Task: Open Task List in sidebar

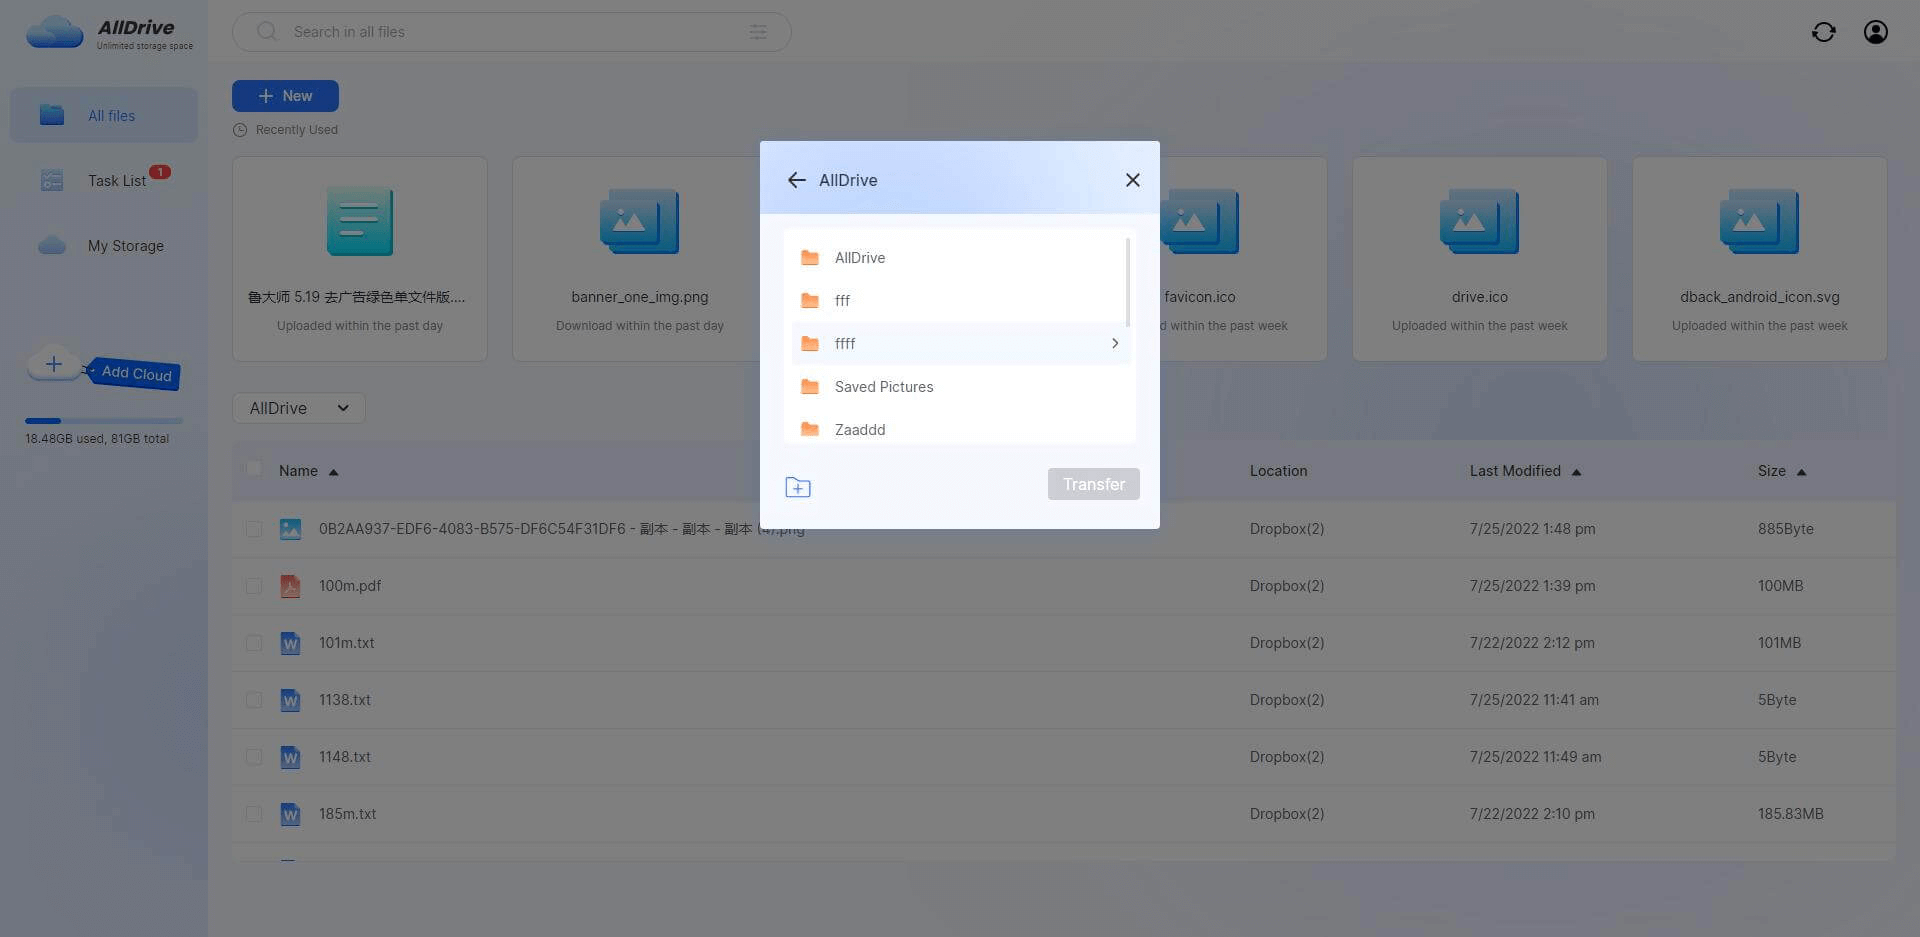Action: pyautogui.click(x=104, y=180)
